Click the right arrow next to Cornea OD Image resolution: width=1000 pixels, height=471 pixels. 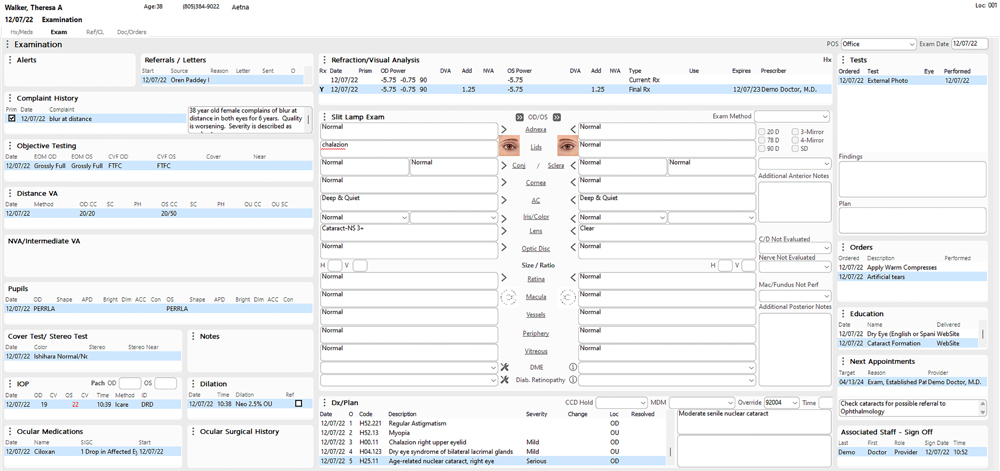coord(504,182)
